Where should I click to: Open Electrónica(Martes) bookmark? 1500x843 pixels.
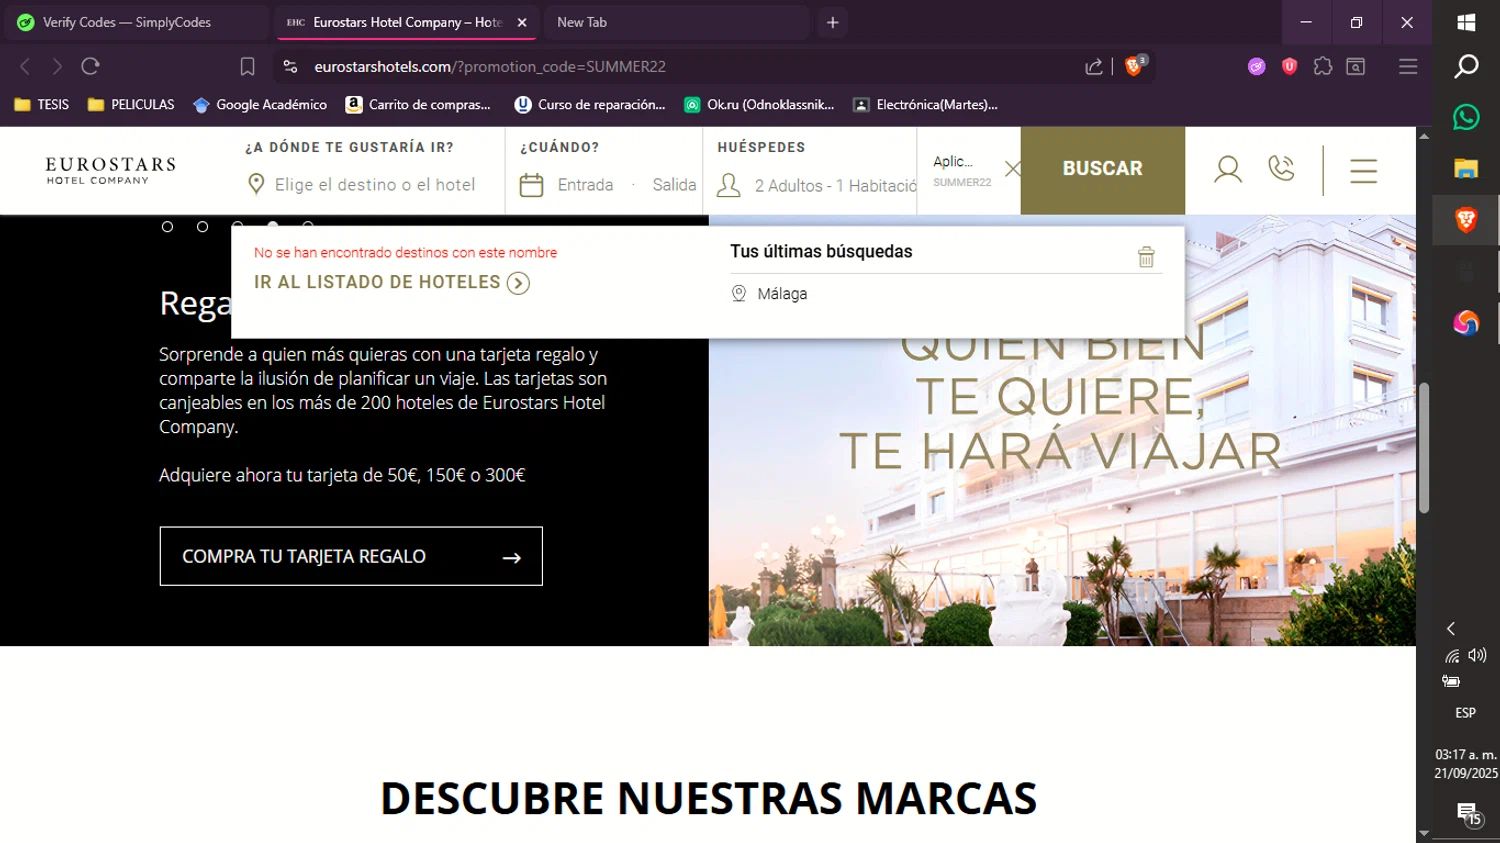926,104
